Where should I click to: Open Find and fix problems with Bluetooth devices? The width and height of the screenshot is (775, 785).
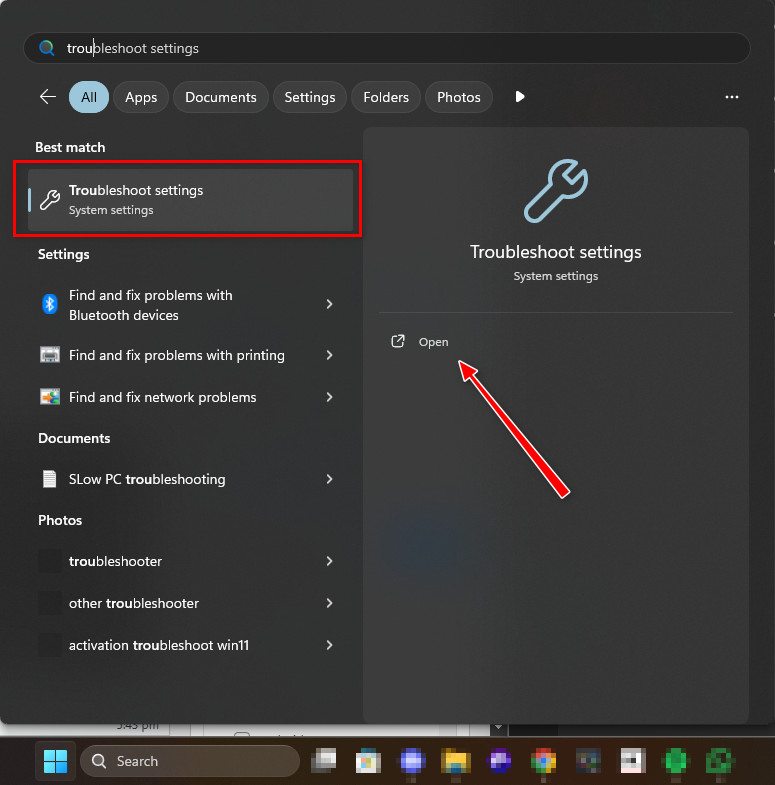point(188,305)
